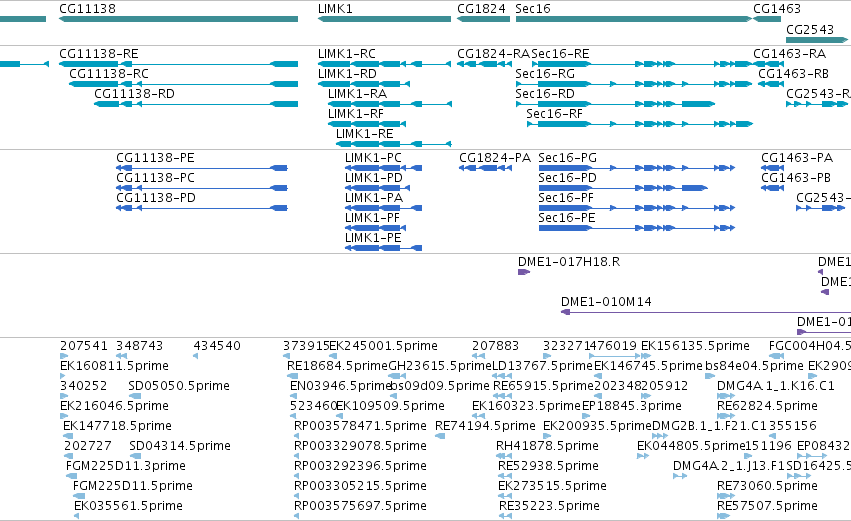Viewport: 851px width, 521px height.
Task: Click transcript CG11138-RC
Action: [x=183, y=84]
